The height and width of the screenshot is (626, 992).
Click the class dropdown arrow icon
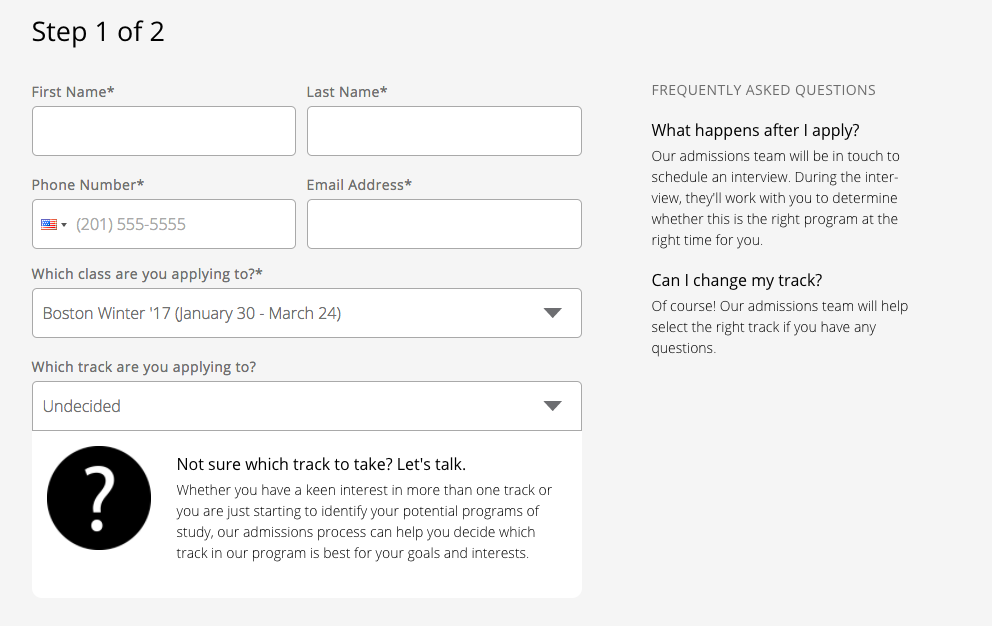(x=552, y=313)
